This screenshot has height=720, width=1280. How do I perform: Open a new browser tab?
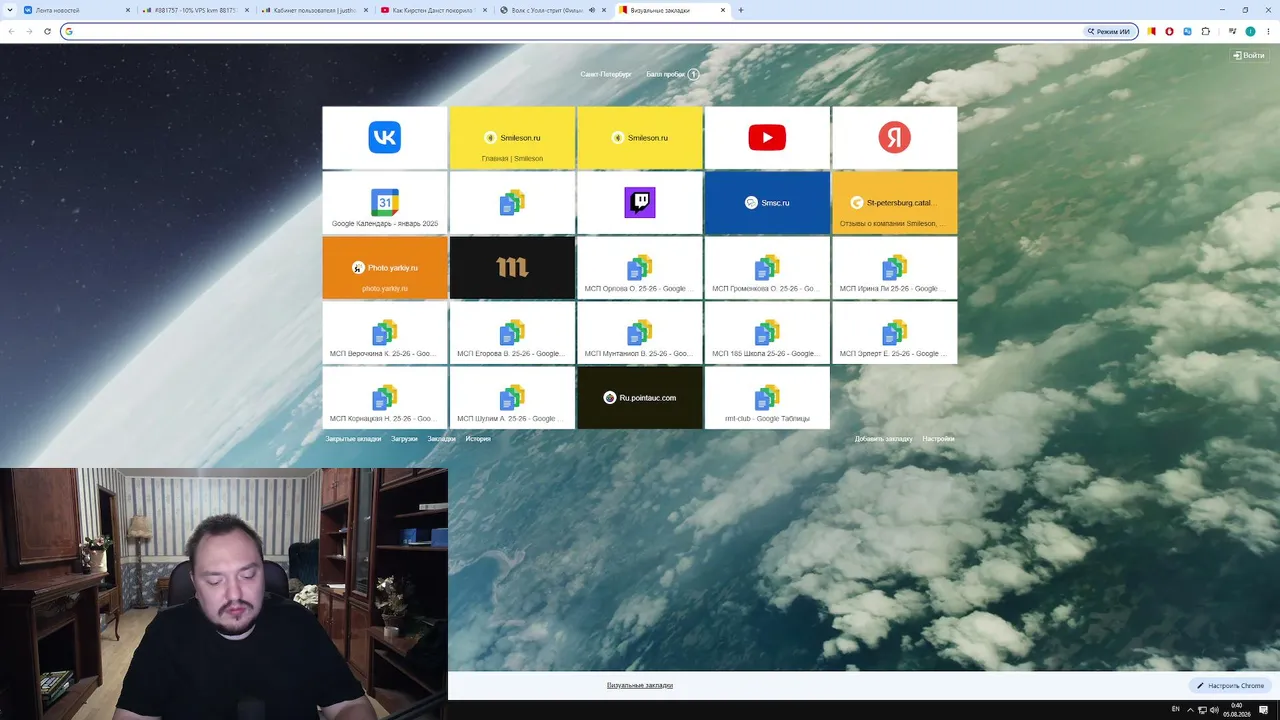pos(741,10)
